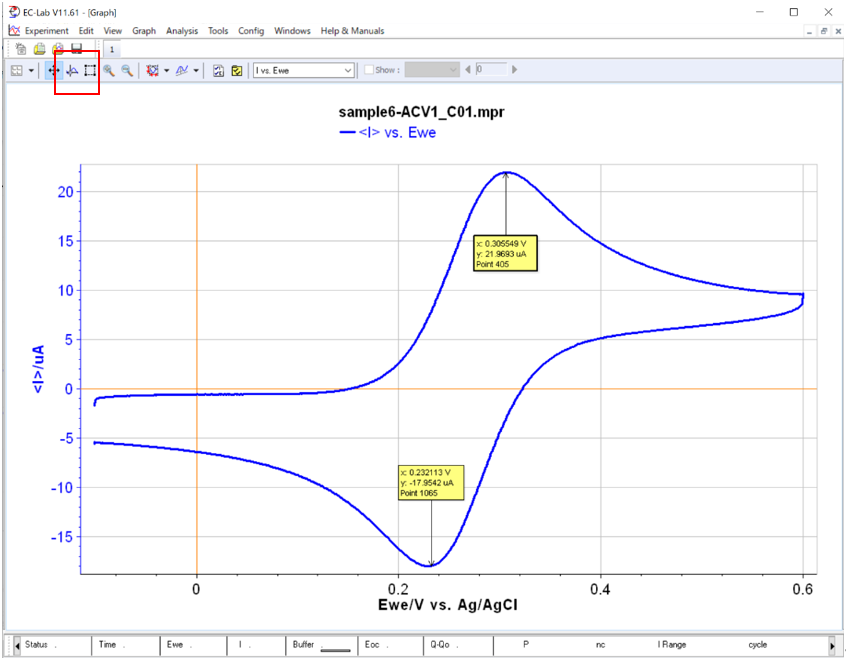Viewport: 846px width, 660px height.
Task: Open the Edit menu
Action: [x=86, y=31]
